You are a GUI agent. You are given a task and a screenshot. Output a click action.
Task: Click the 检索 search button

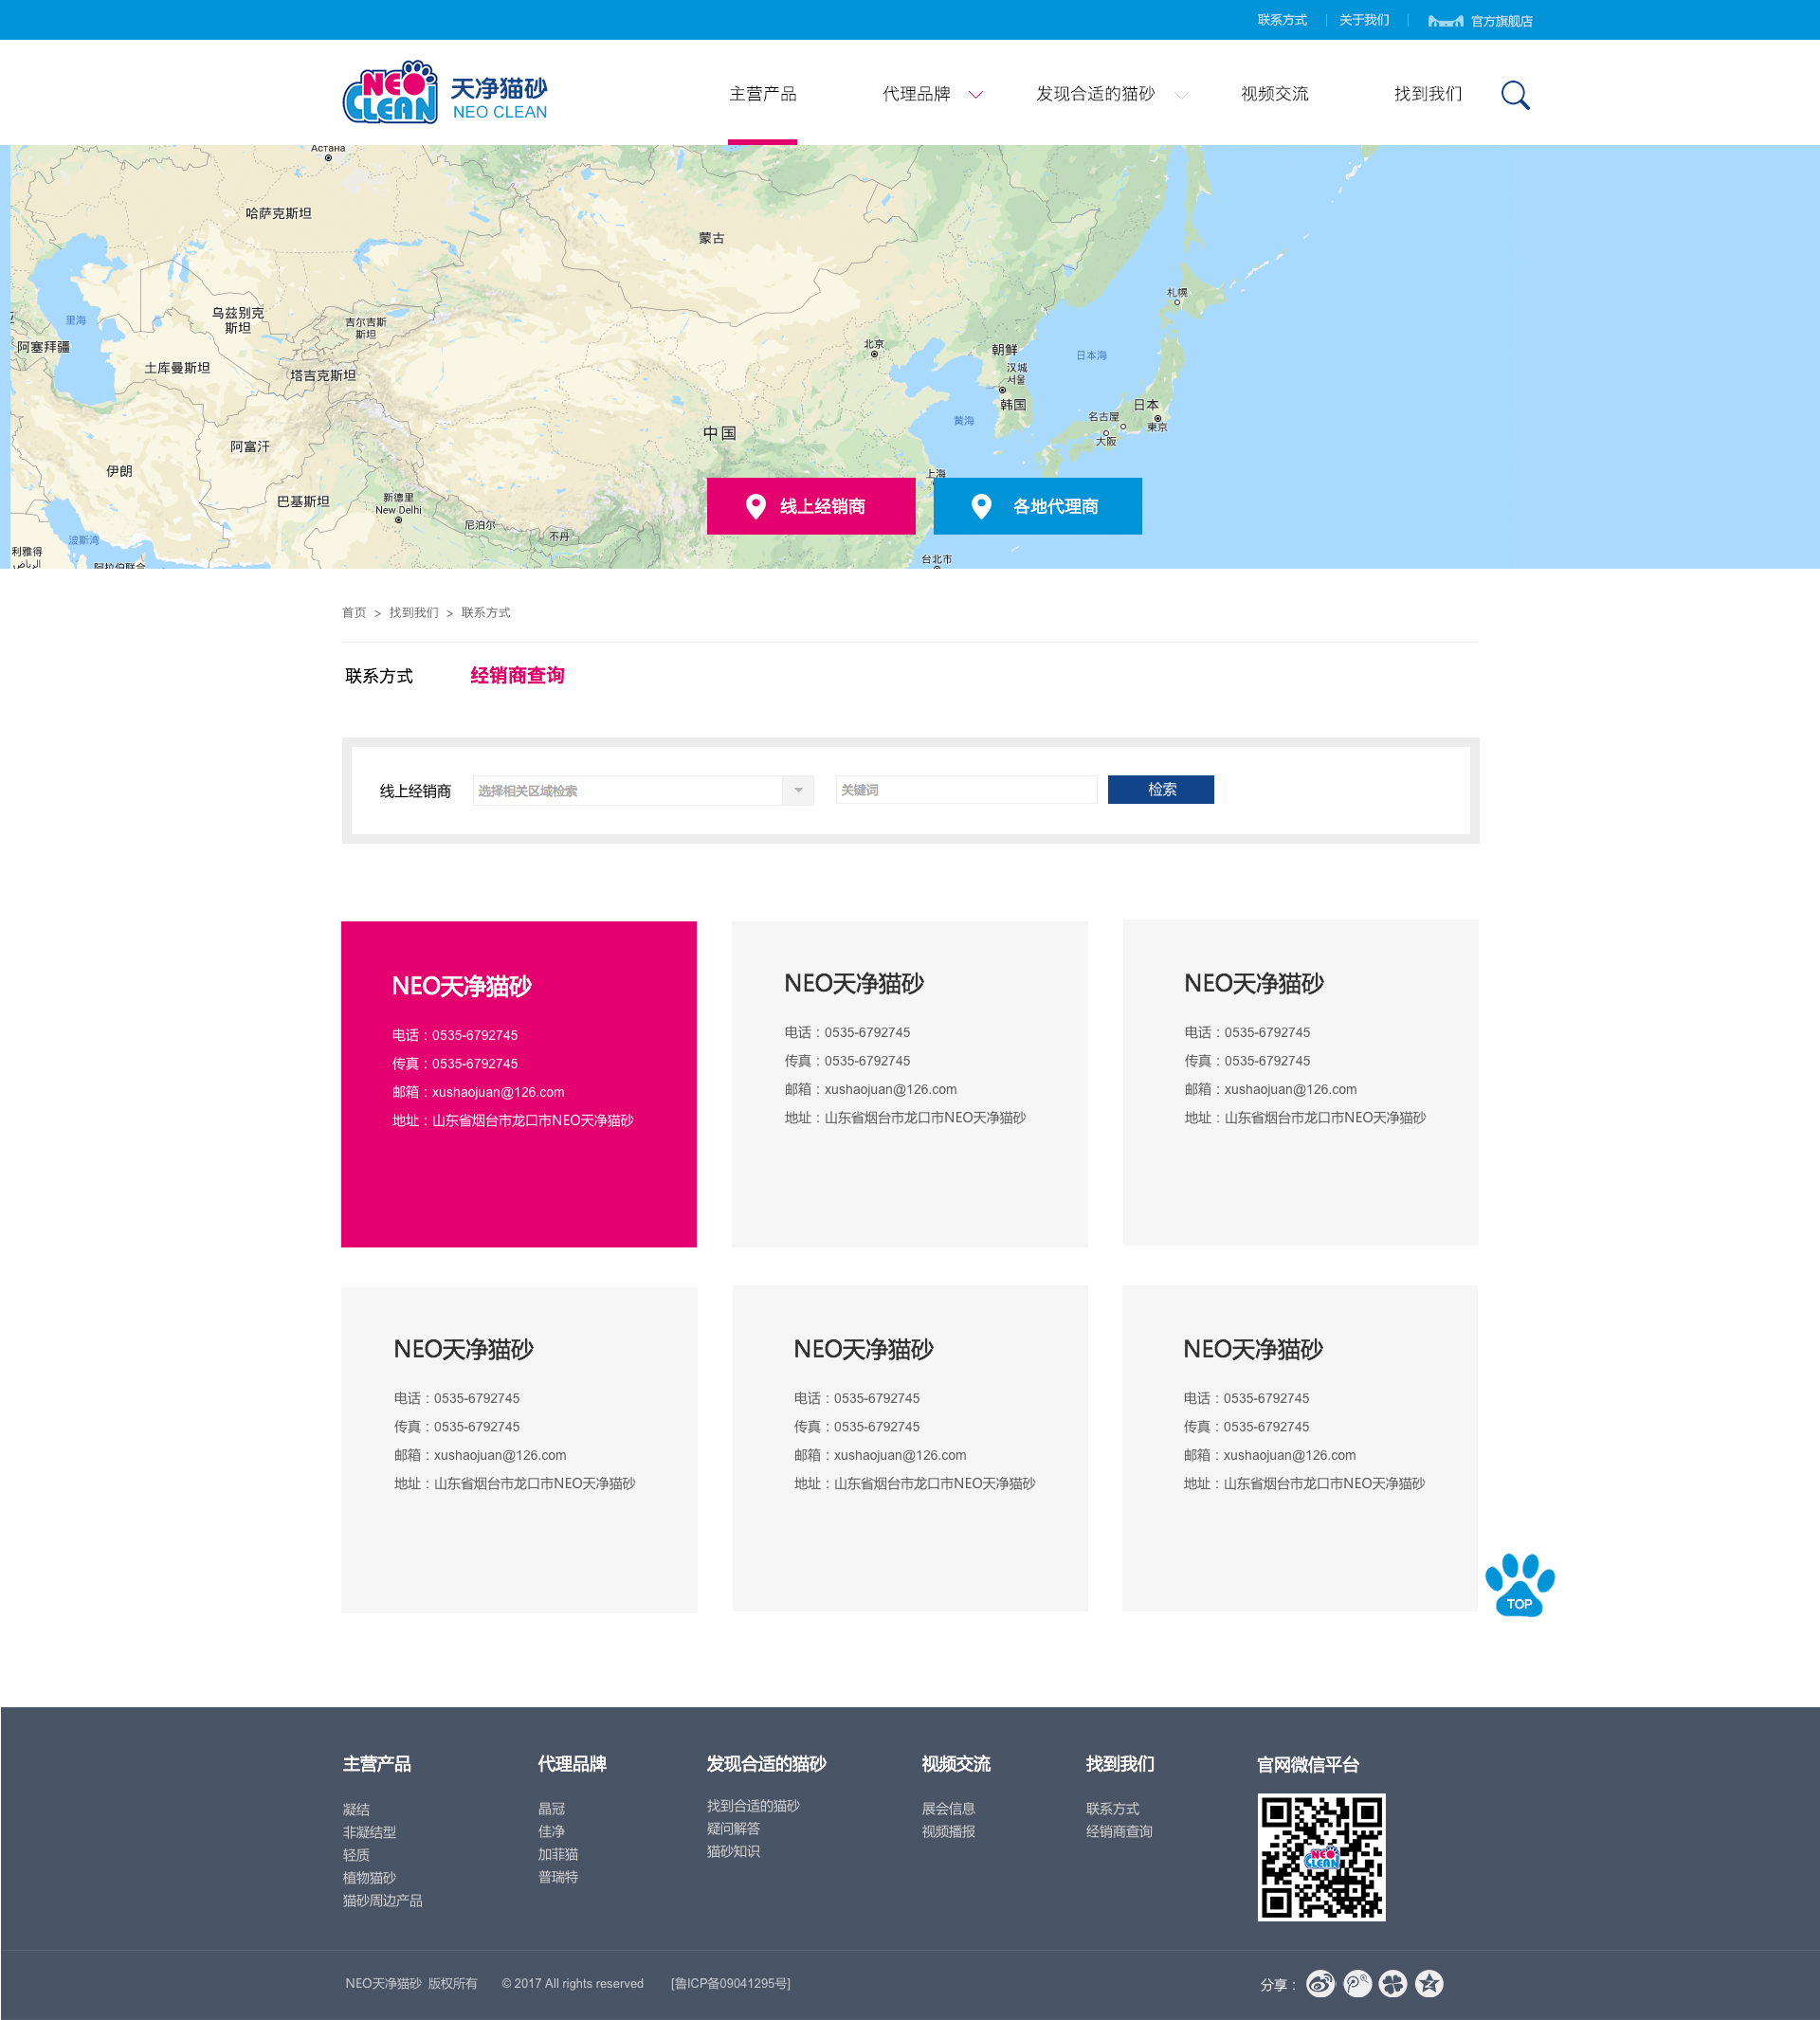tap(1161, 790)
